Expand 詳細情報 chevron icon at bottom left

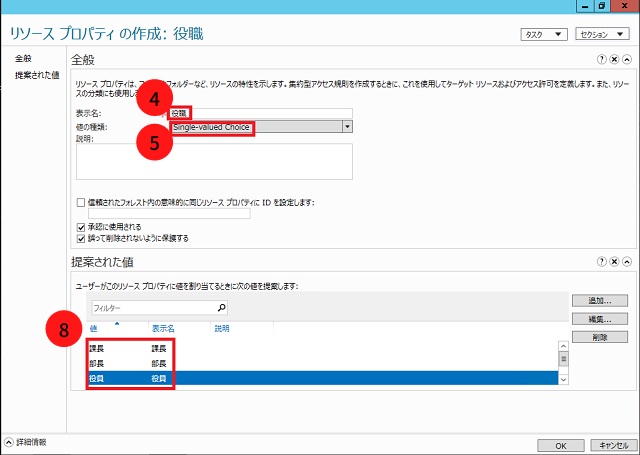point(9,441)
